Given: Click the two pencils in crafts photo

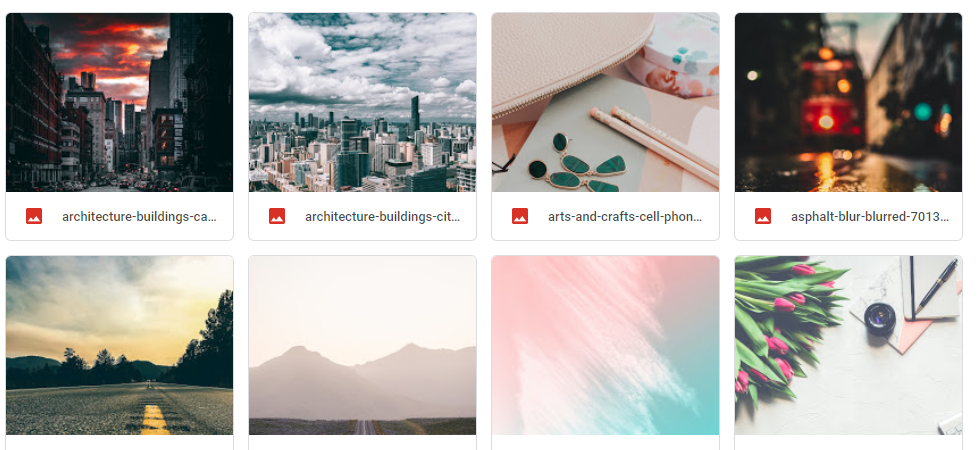Looking at the screenshot, I should click(654, 145).
